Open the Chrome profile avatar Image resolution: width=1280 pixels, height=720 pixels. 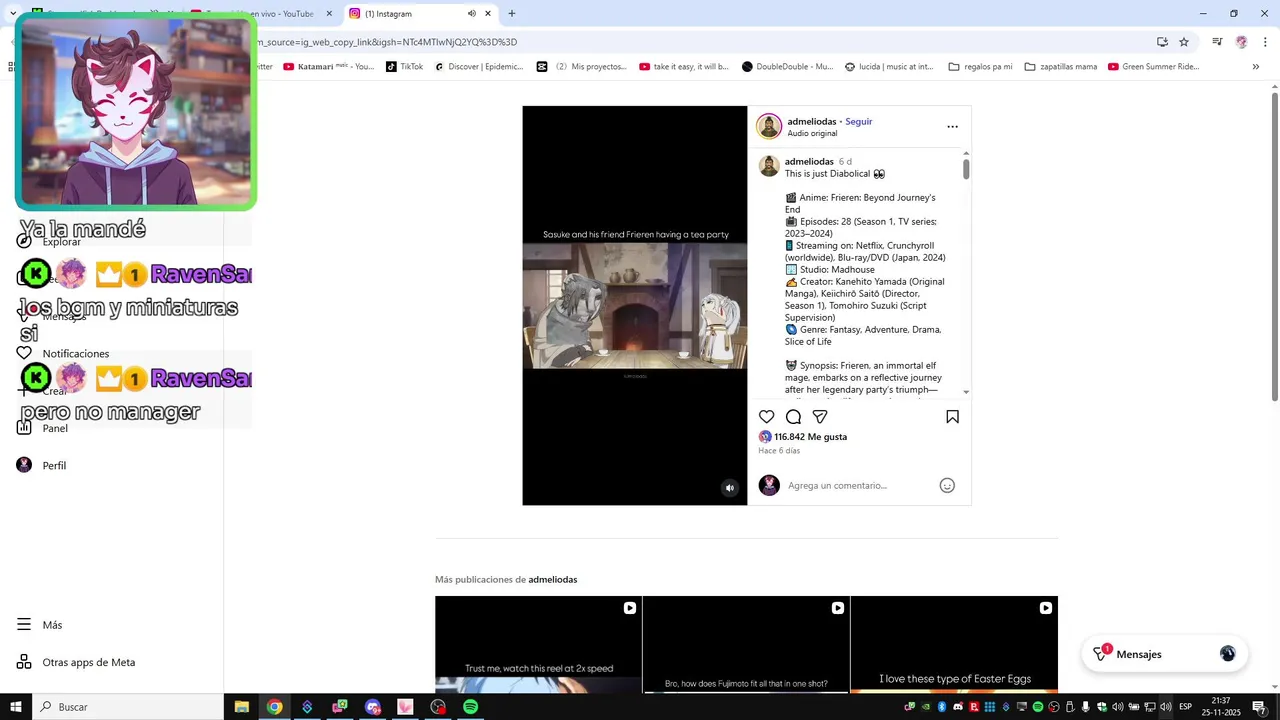(1242, 42)
